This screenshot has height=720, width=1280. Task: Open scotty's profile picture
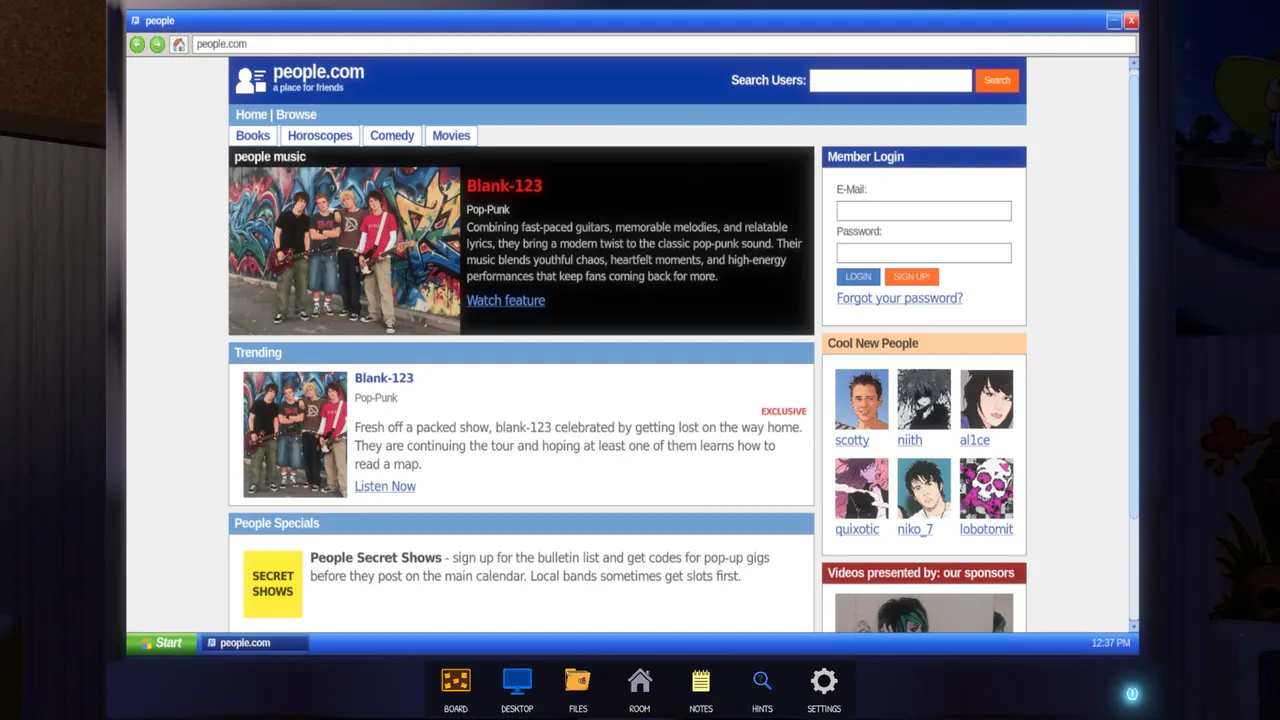coord(862,400)
